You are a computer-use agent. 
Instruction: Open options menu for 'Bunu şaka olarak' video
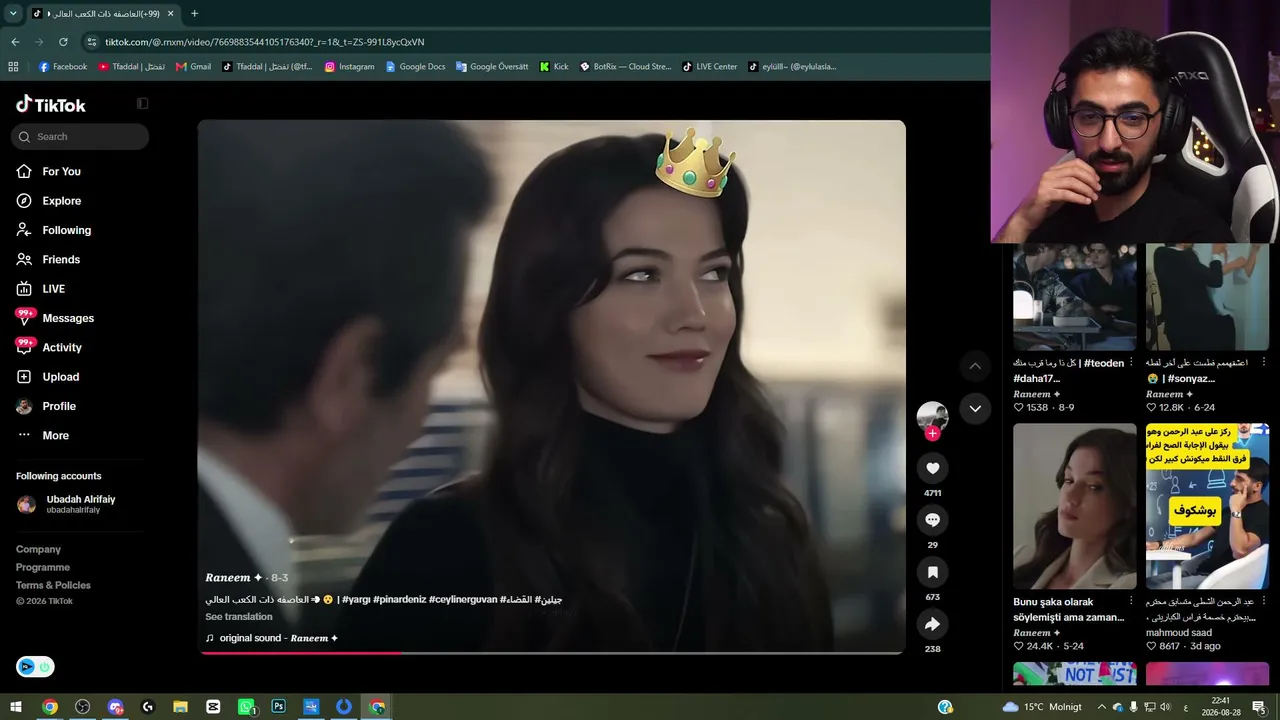coord(1131,601)
